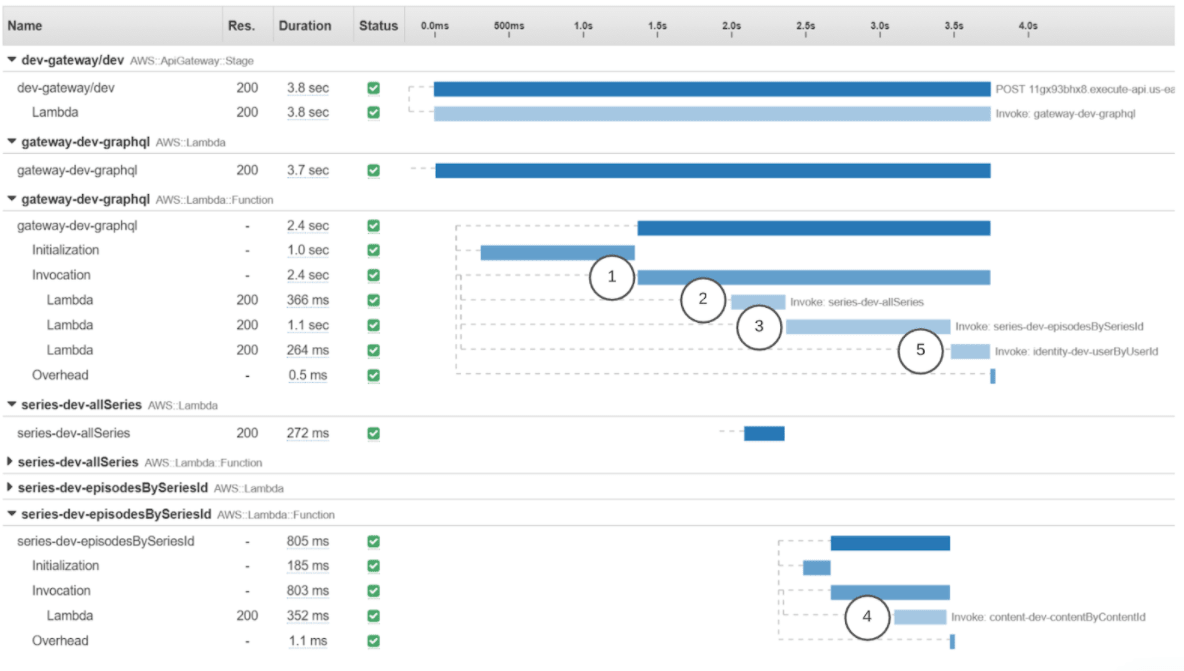Collapse gateway-dev-graphql AWS::Lambda::Function group
The image size is (1184, 671).
(x=11, y=199)
